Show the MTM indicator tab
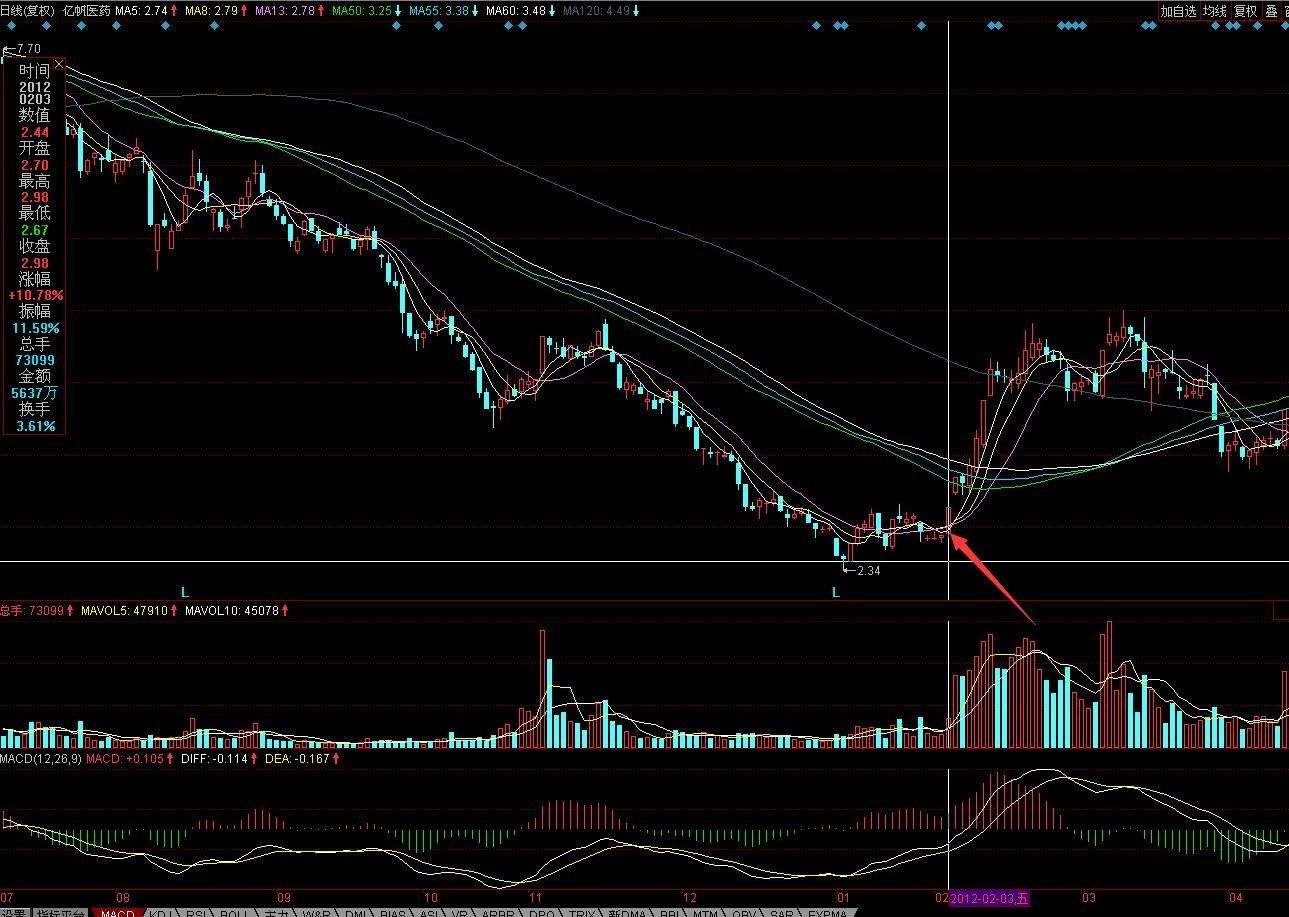 point(706,912)
